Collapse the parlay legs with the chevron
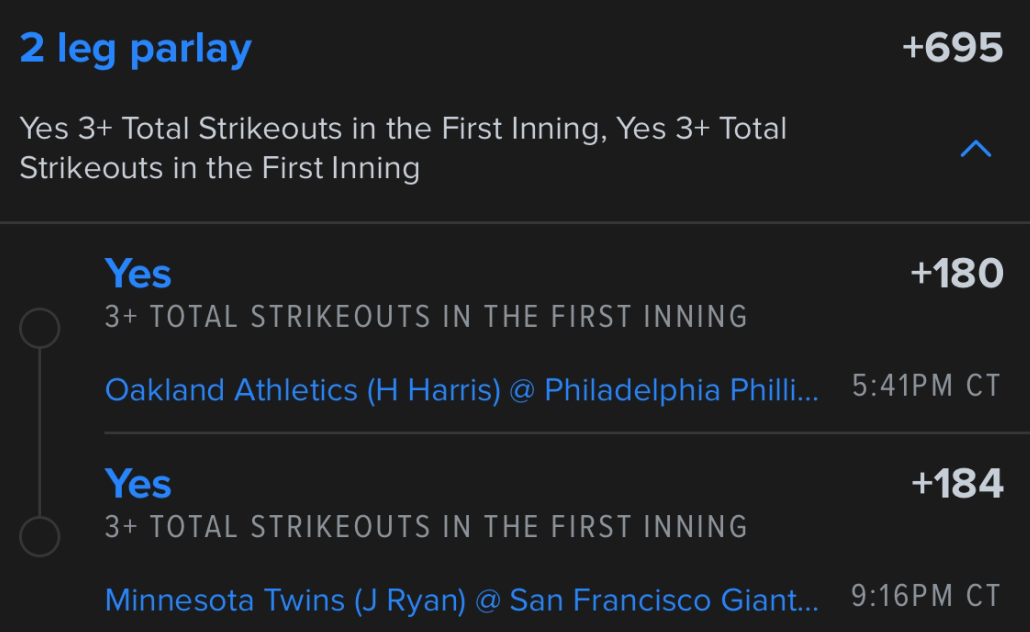 pyautogui.click(x=975, y=149)
